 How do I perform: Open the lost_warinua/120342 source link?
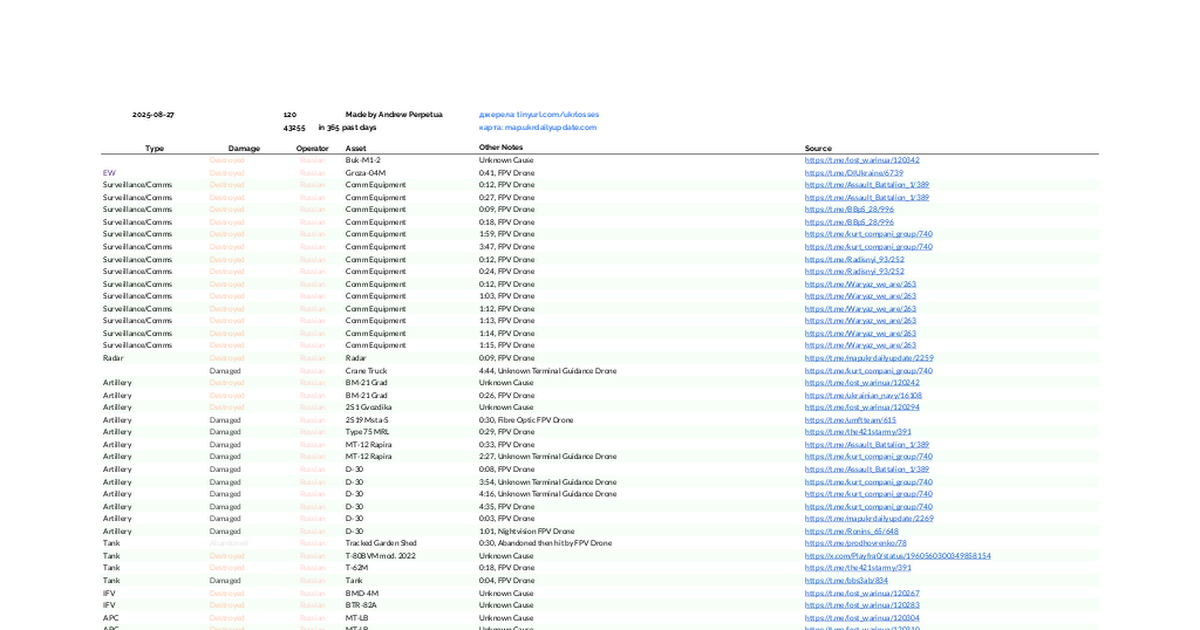coord(862,160)
